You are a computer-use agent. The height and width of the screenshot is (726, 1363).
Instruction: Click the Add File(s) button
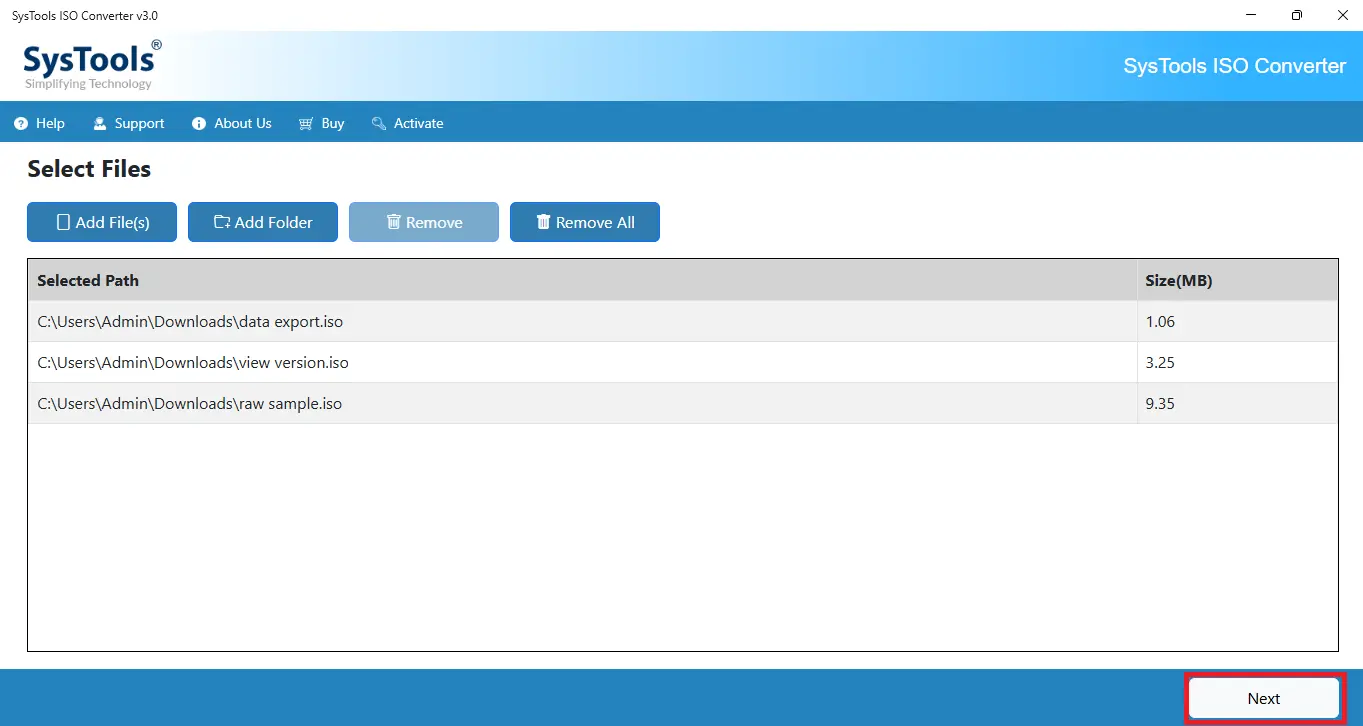[102, 222]
